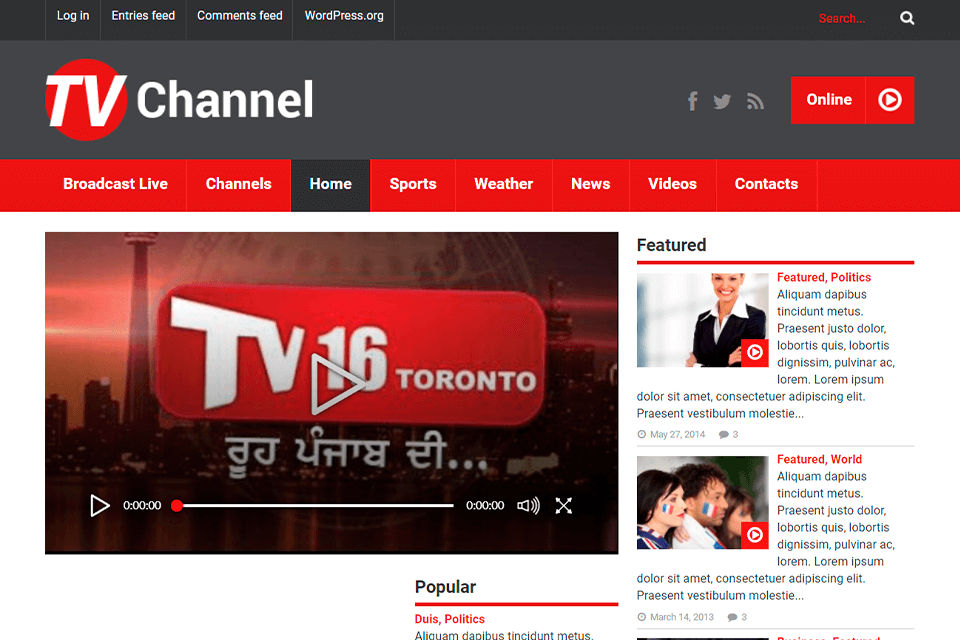Click the search magnifier icon
The width and height of the screenshot is (960, 640).
[907, 18]
